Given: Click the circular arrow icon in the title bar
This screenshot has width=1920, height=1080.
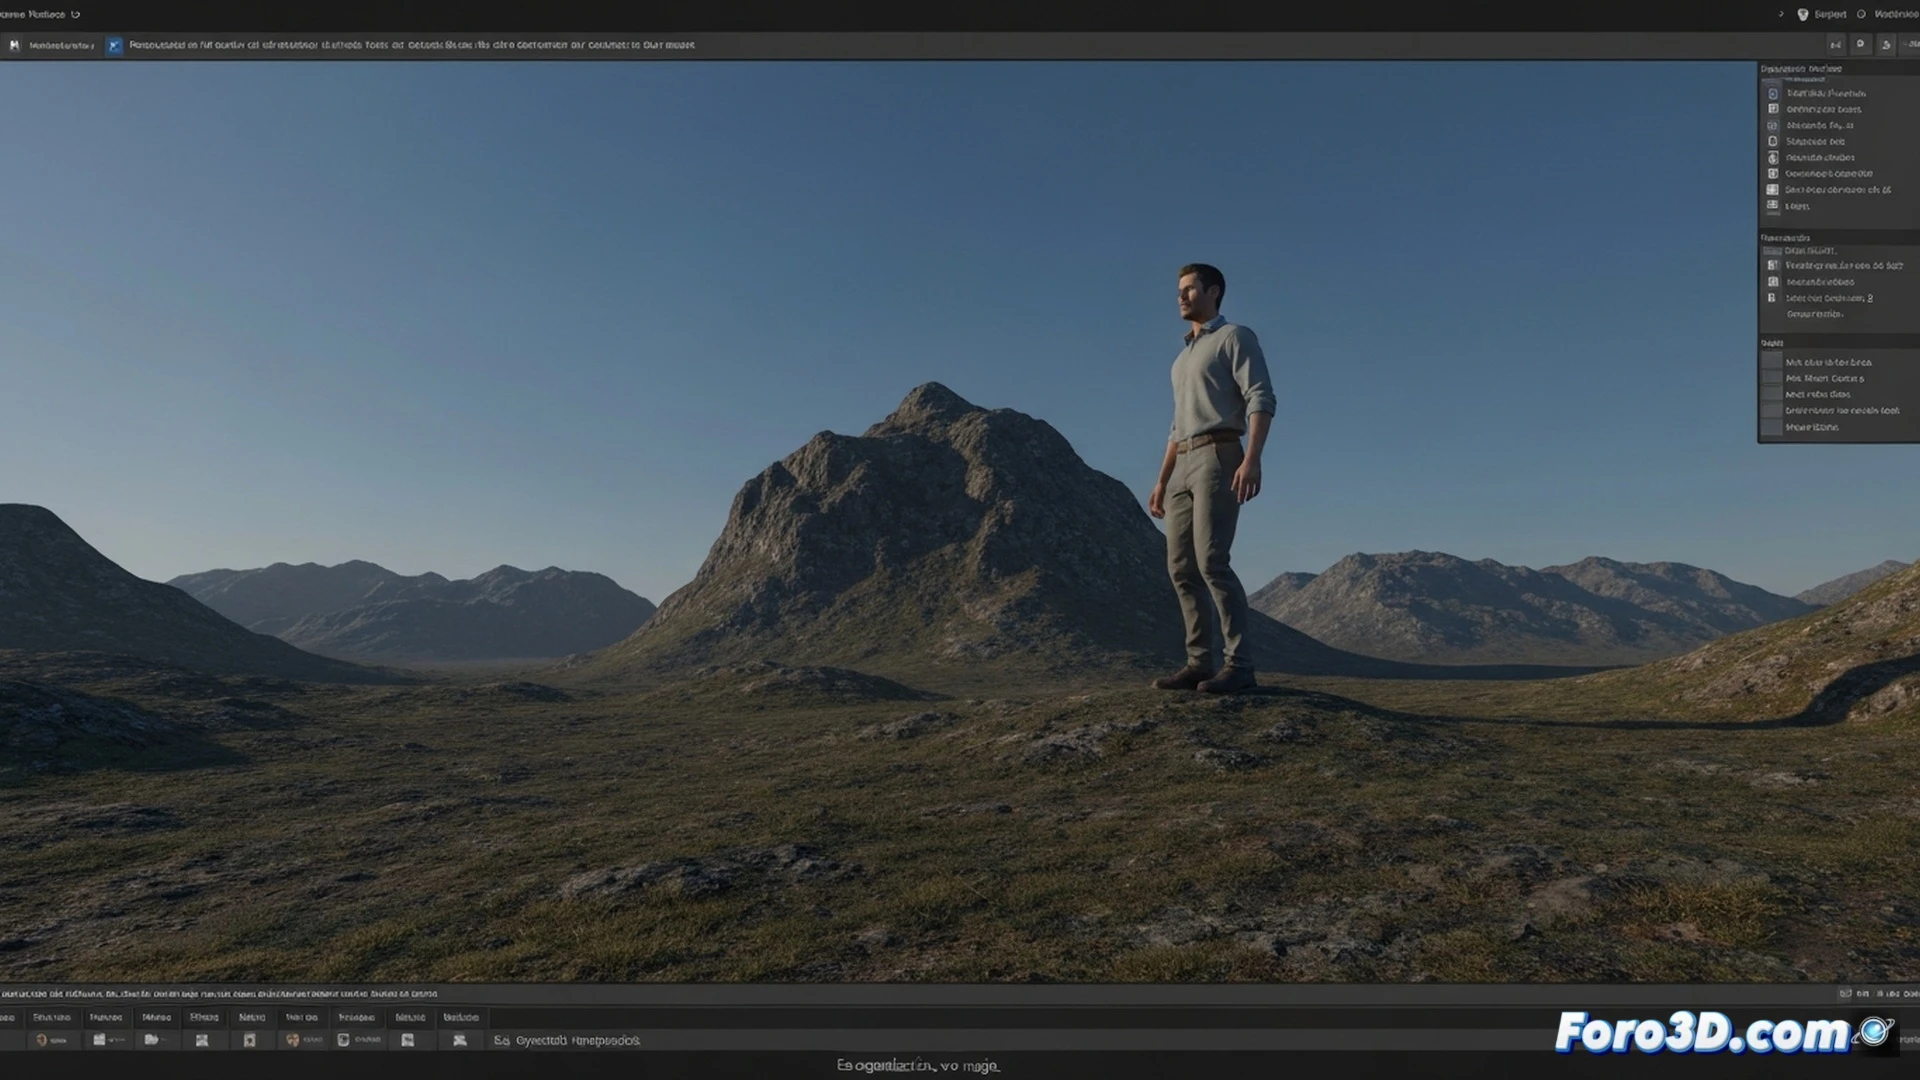Looking at the screenshot, I should coord(75,15).
